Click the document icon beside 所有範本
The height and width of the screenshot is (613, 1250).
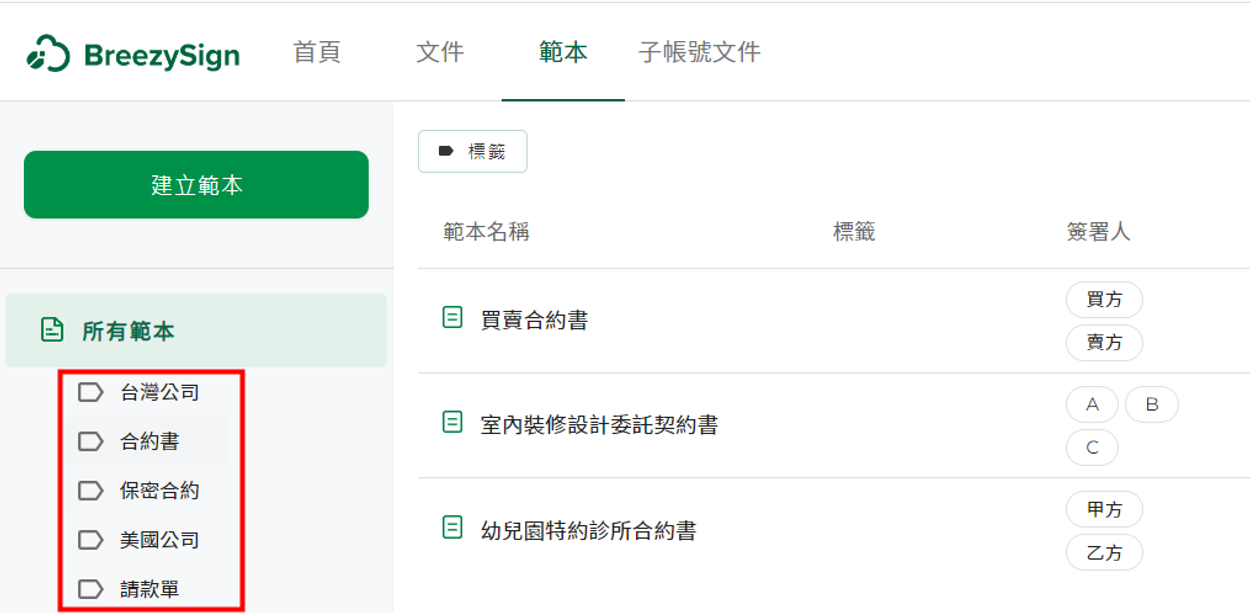[x=52, y=330]
